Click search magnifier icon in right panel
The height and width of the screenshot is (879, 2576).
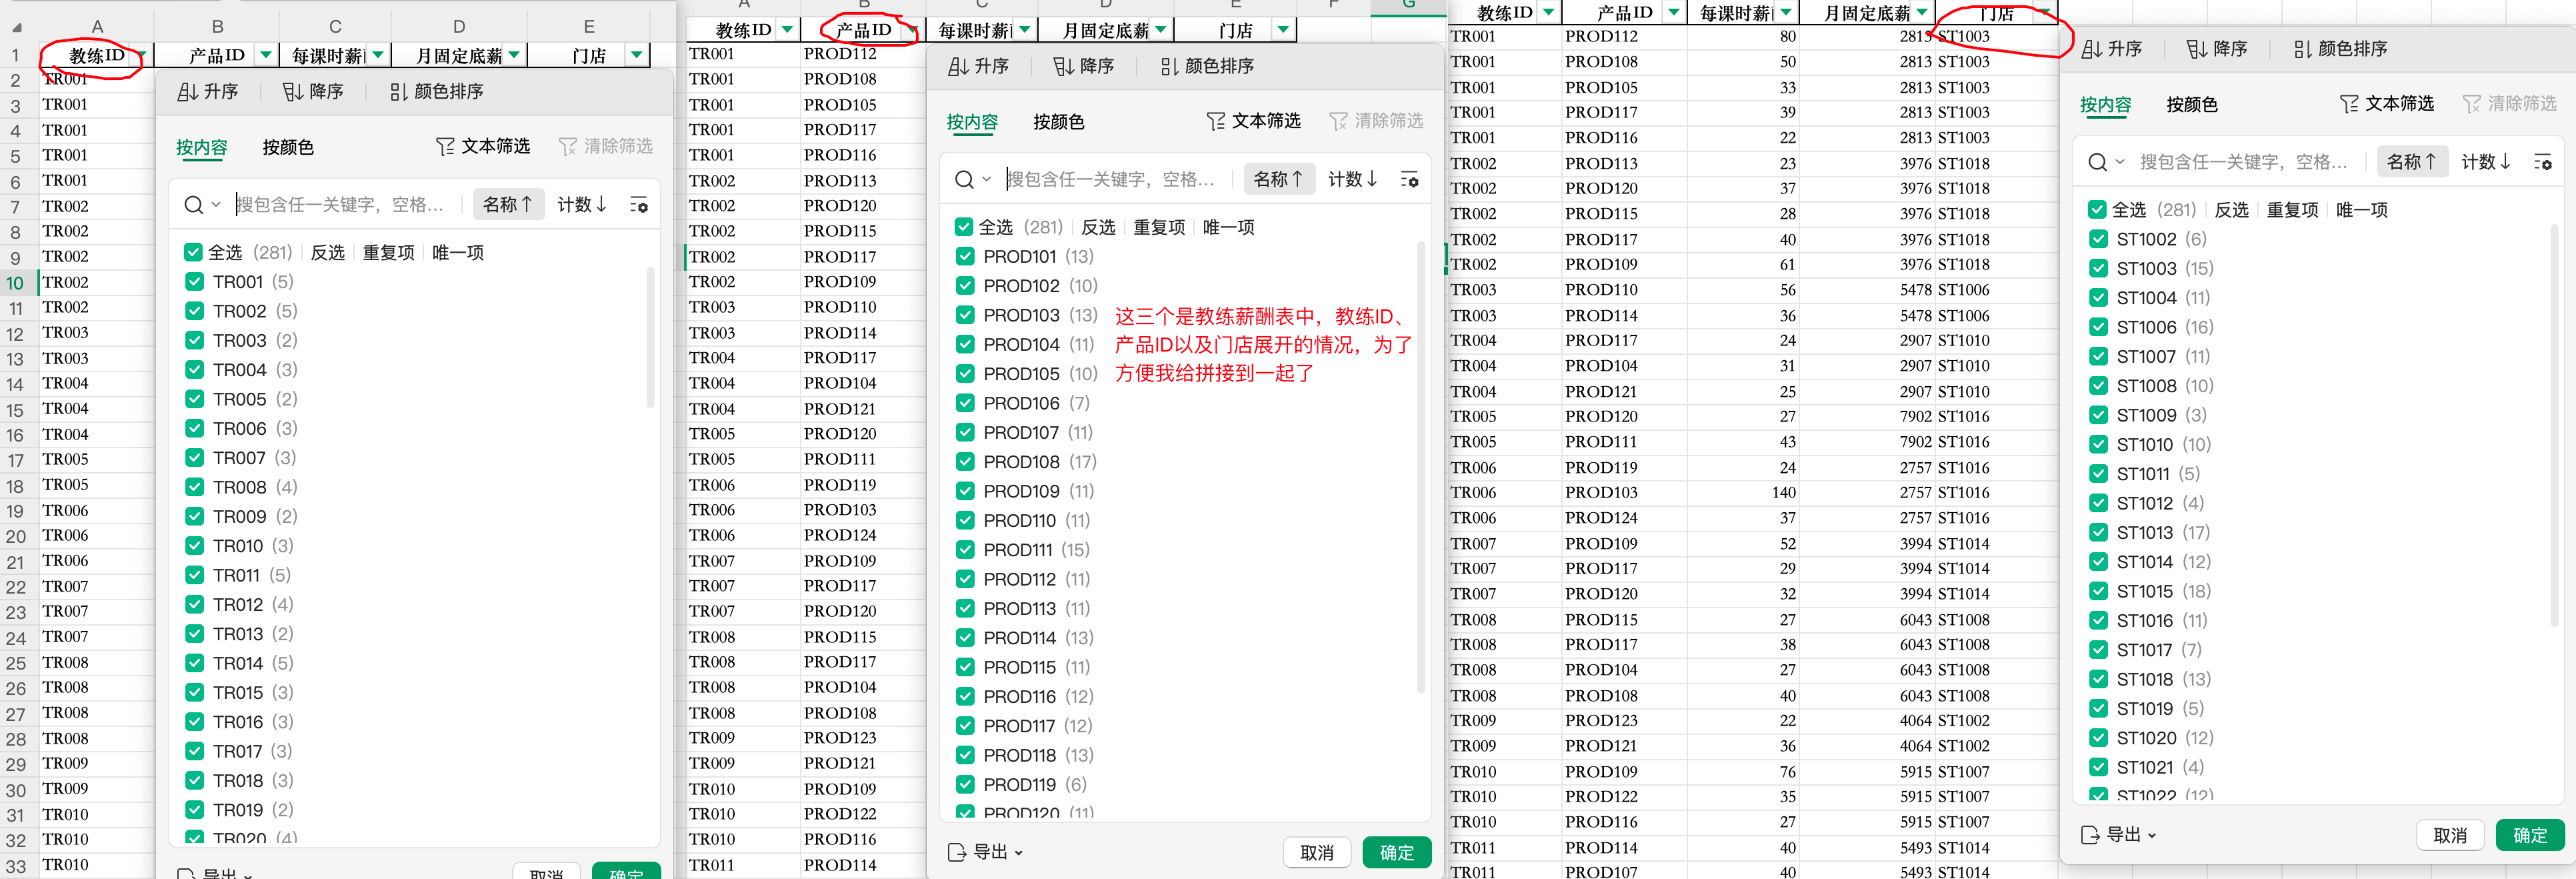tap(2097, 162)
